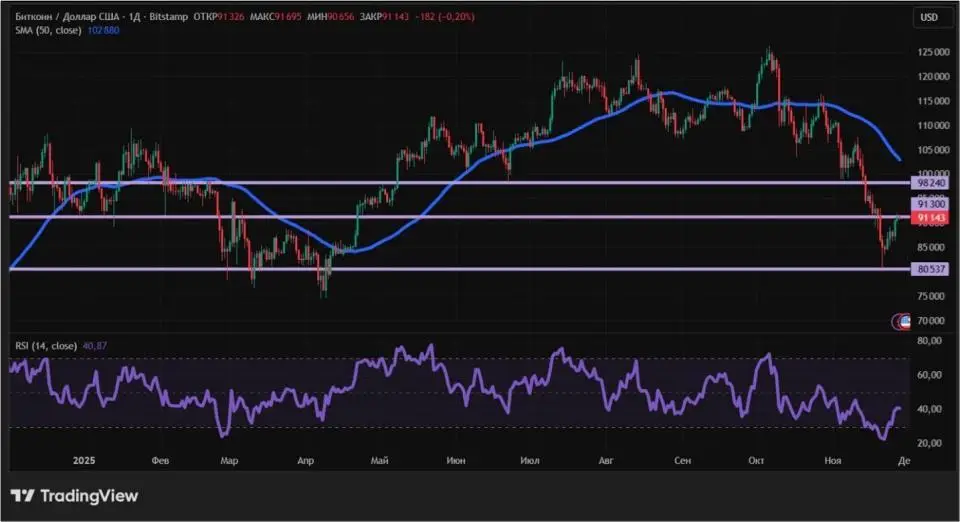
Task: Click the 80,00 mark on RSI scale
Action: [x=929, y=341]
